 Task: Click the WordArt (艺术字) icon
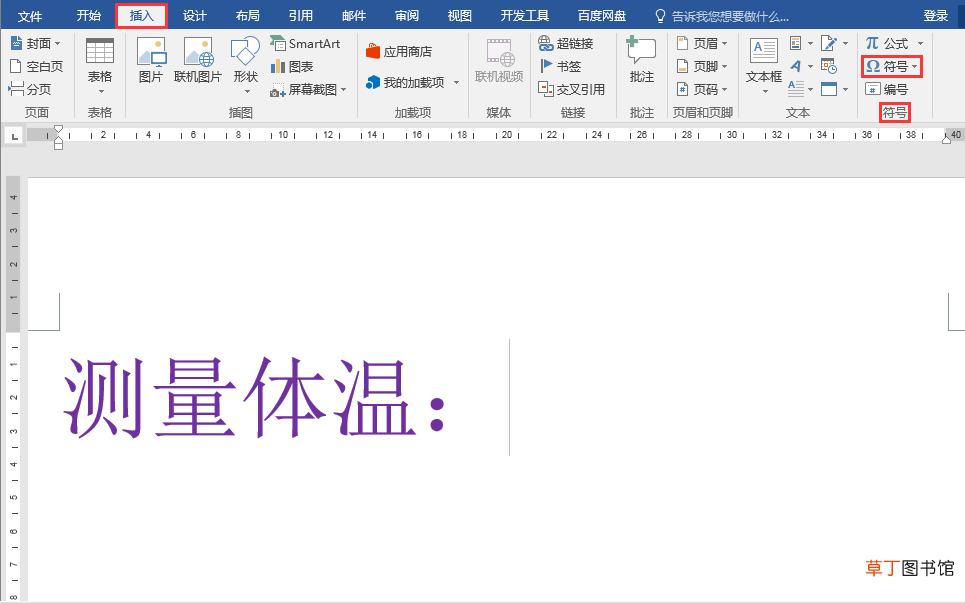point(796,66)
